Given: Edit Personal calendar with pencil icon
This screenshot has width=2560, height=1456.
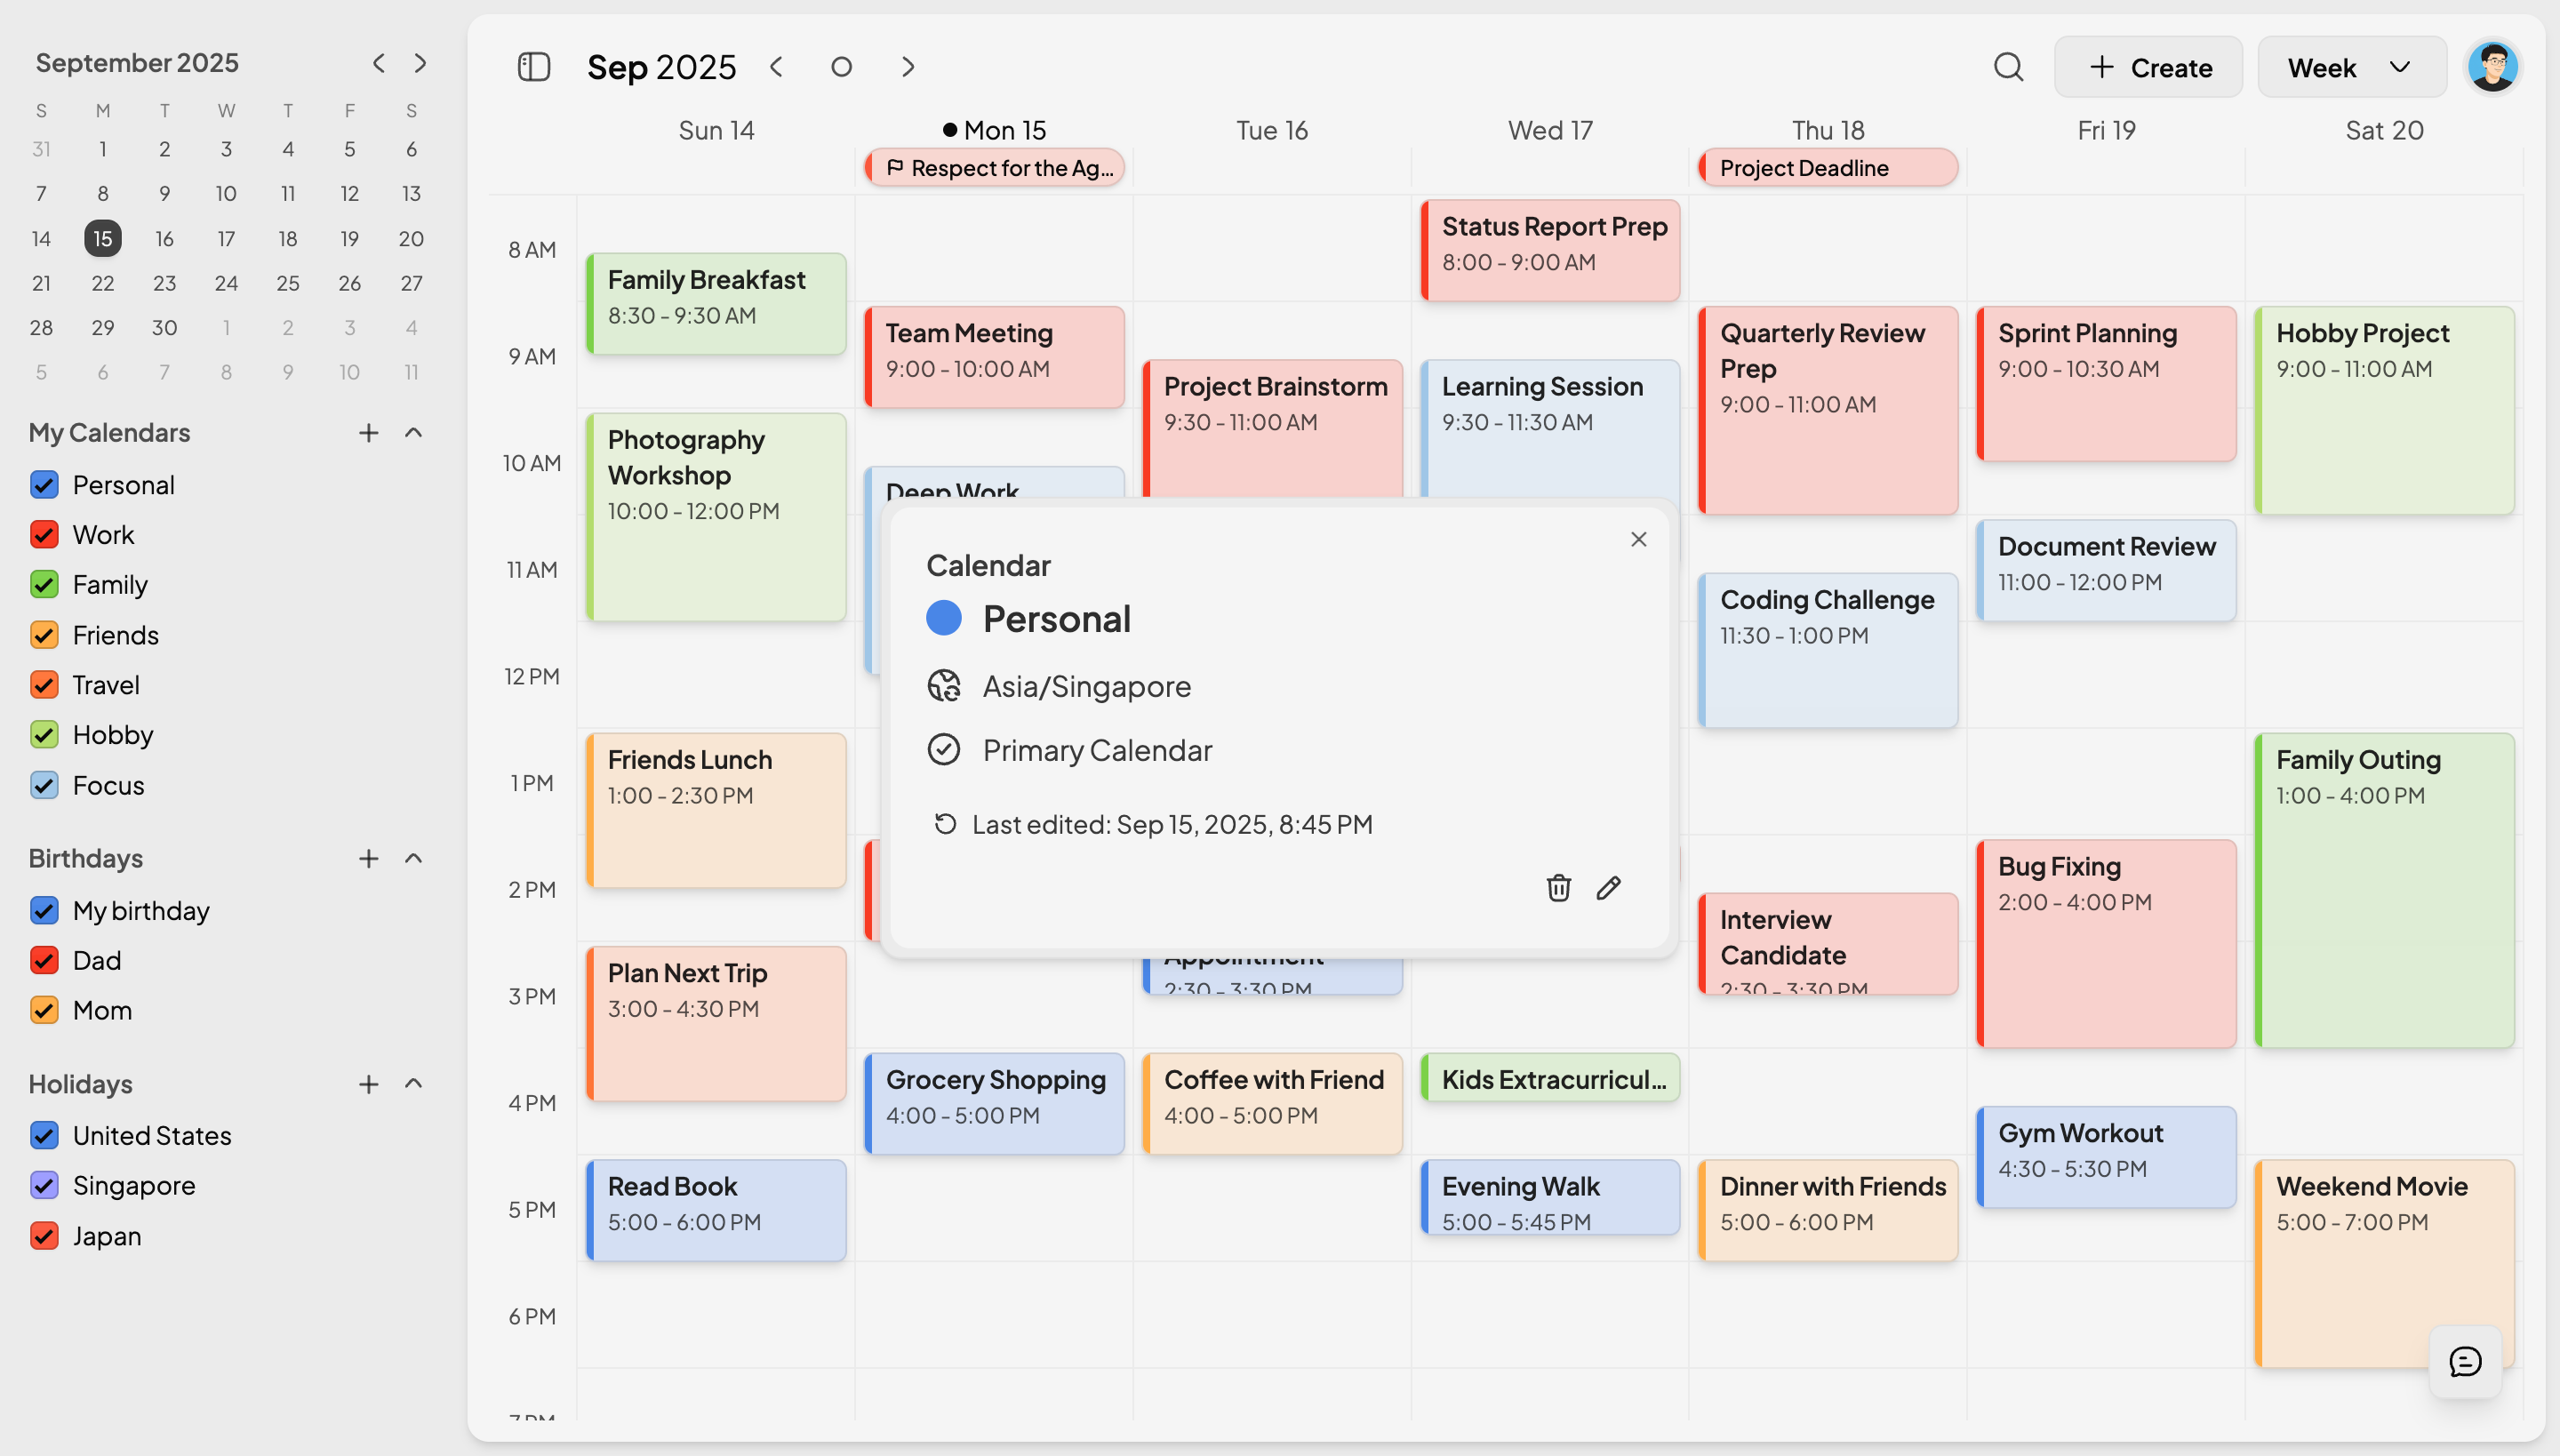Looking at the screenshot, I should coord(1608,888).
